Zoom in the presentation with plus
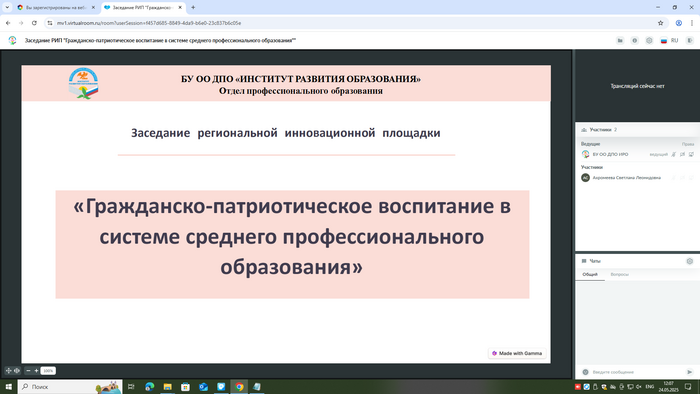The height and width of the screenshot is (394, 700). coord(36,370)
